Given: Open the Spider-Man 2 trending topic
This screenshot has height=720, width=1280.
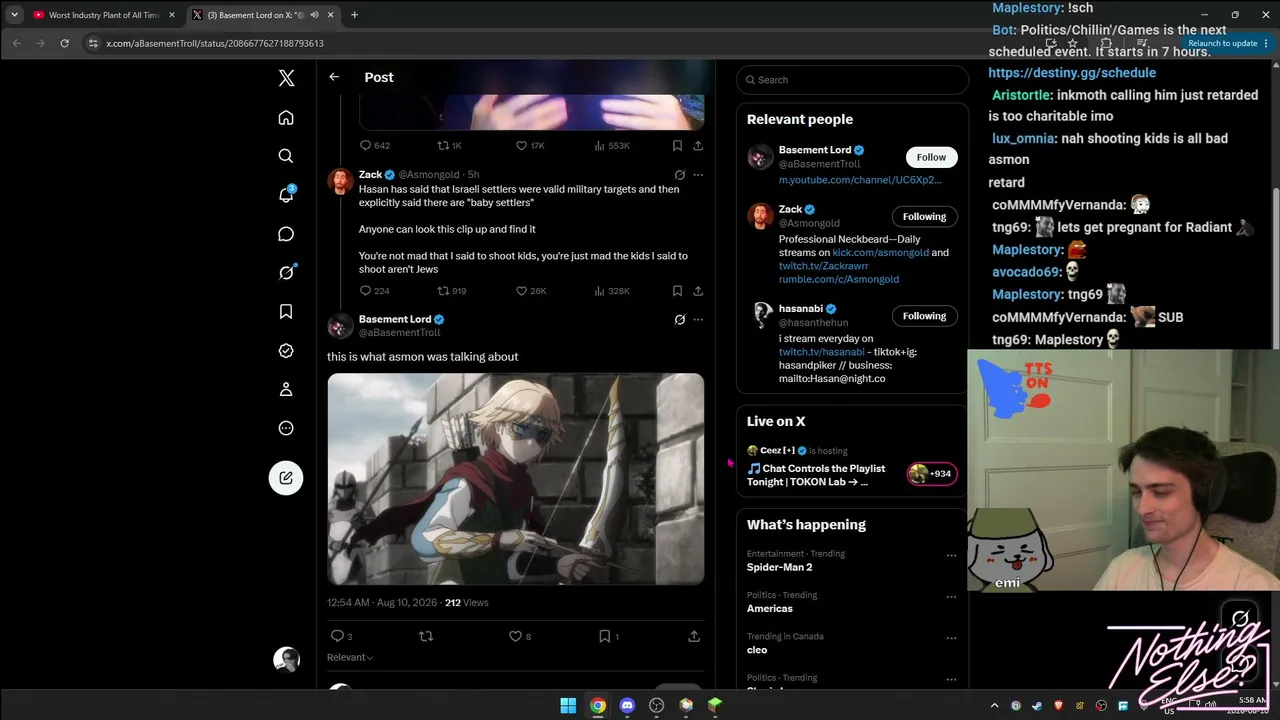Looking at the screenshot, I should pyautogui.click(x=779, y=567).
